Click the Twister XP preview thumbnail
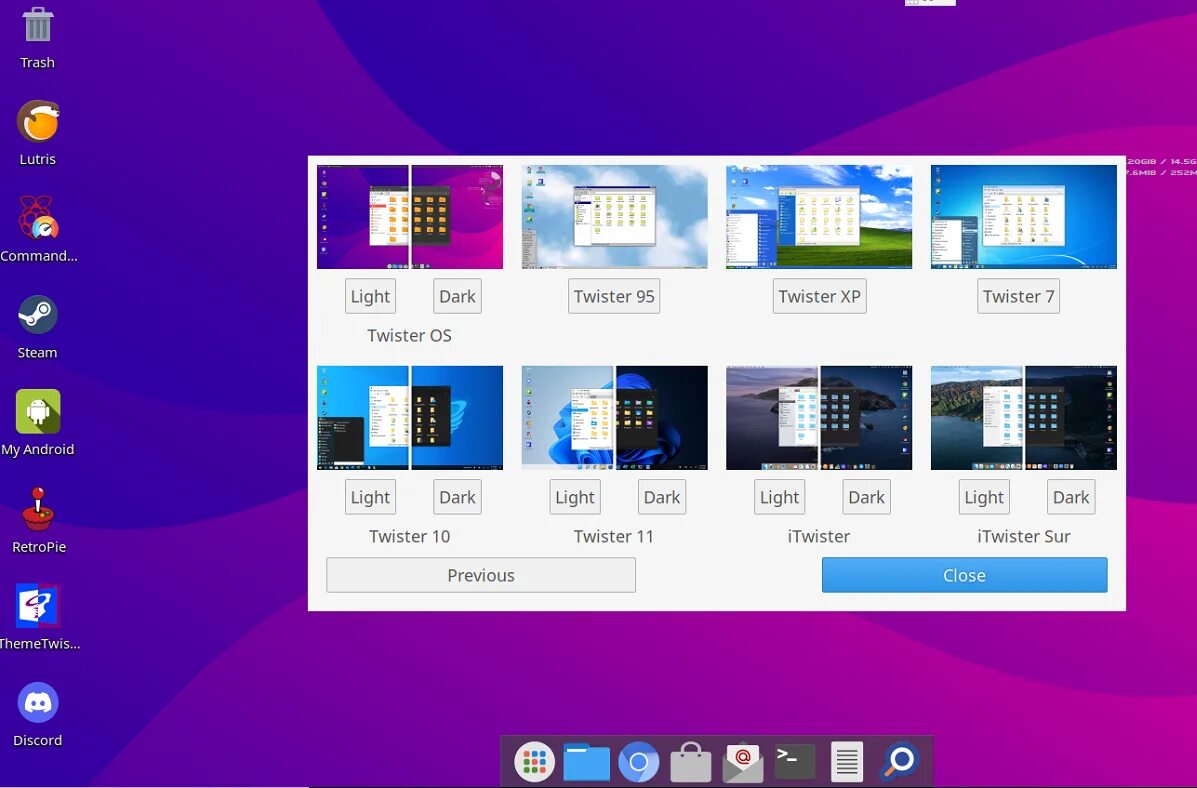The image size is (1197, 788). point(819,217)
